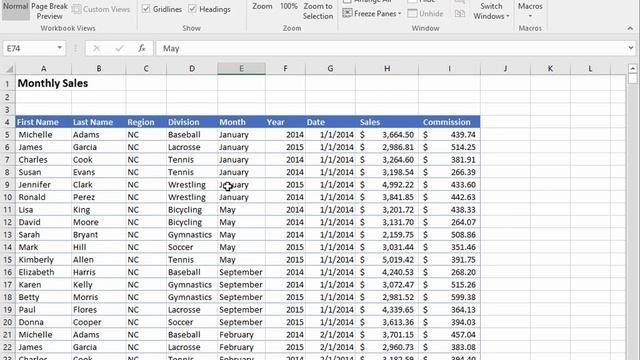640x360 pixels.
Task: Select column K header
Action: (550, 69)
